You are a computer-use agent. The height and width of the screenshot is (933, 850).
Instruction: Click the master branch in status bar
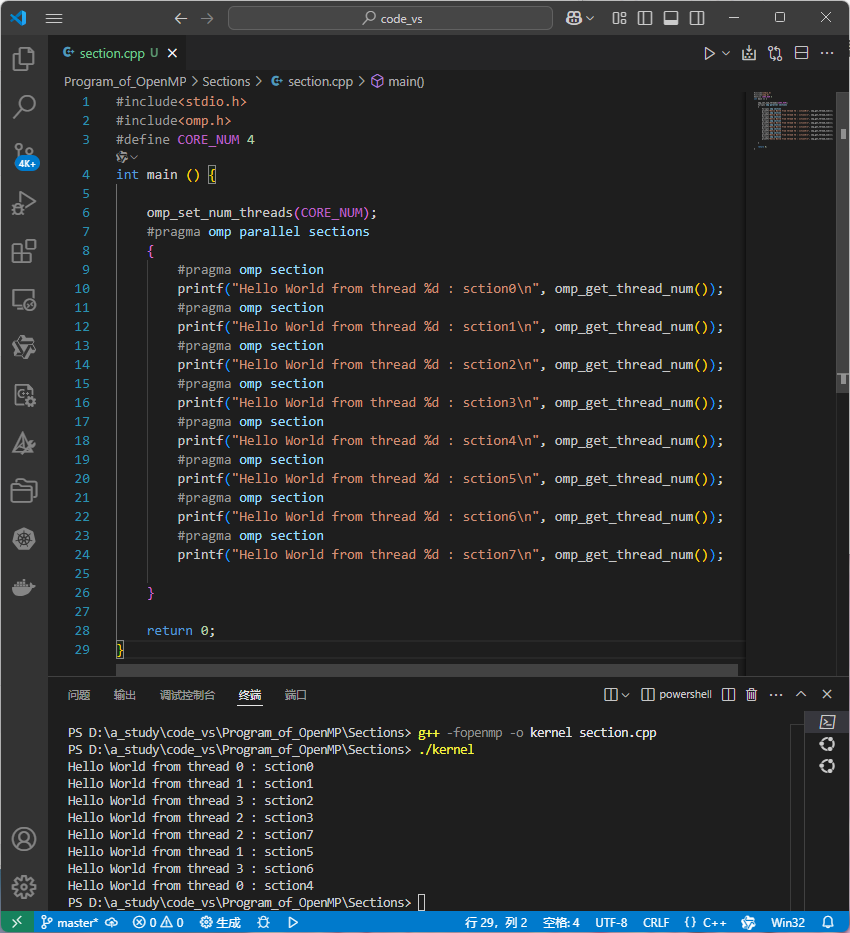[70, 922]
